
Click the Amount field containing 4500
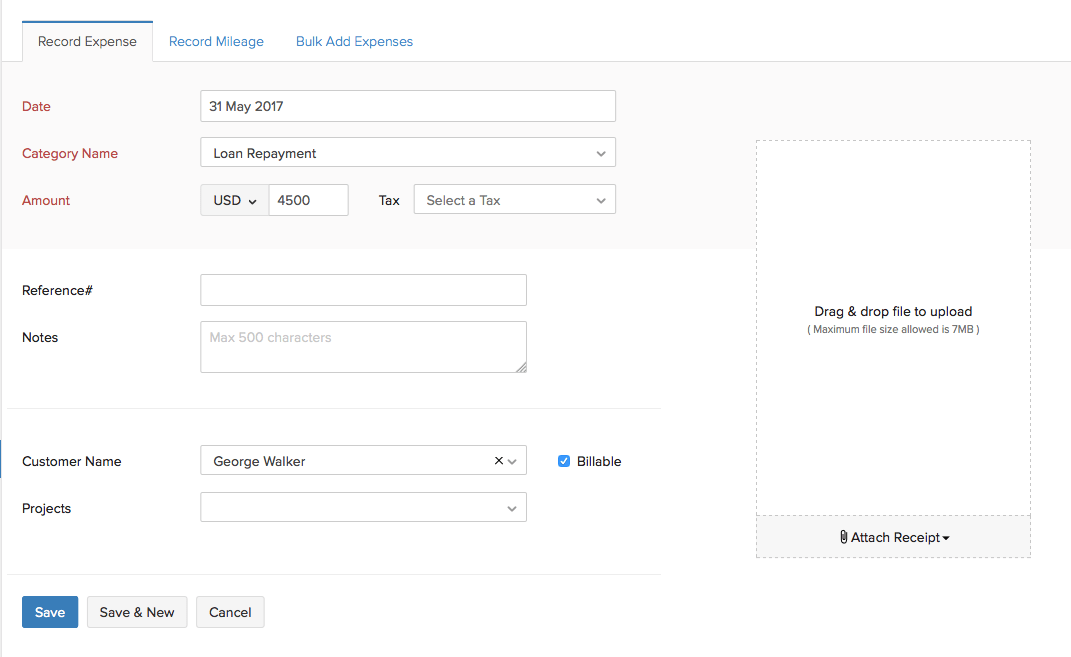click(308, 200)
